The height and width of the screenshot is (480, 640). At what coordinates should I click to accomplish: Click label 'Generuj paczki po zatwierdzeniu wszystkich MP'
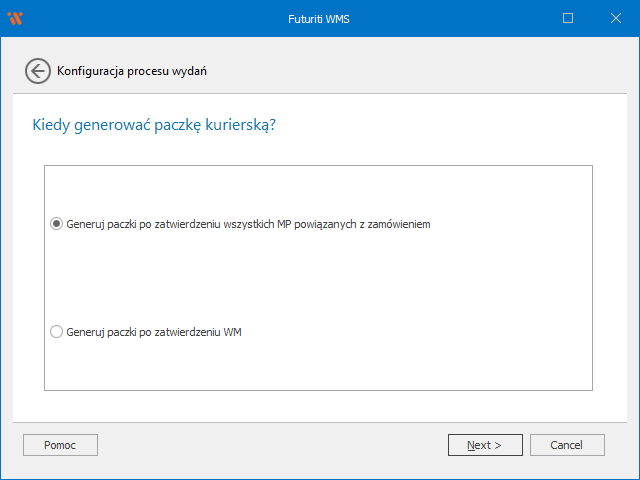248,224
